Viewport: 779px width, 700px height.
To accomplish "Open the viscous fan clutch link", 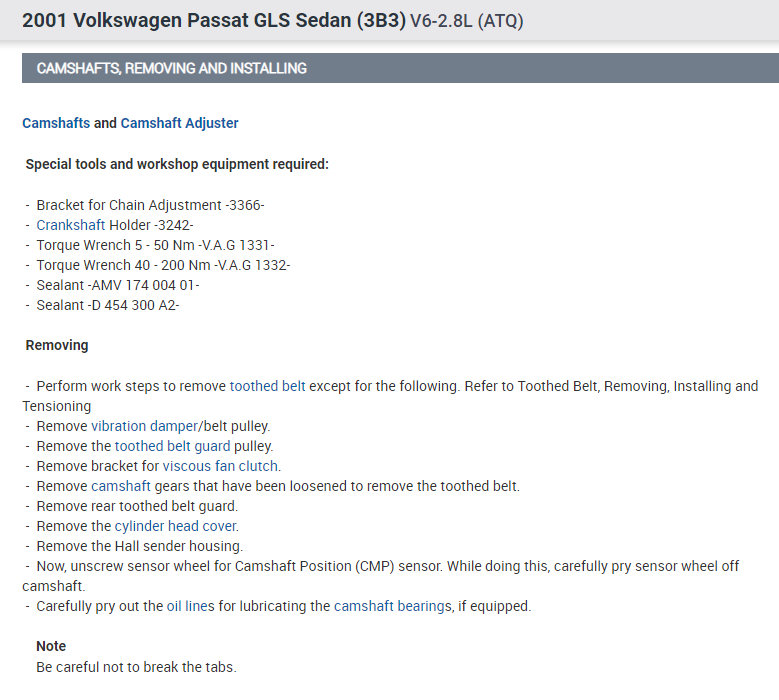I will [x=221, y=466].
